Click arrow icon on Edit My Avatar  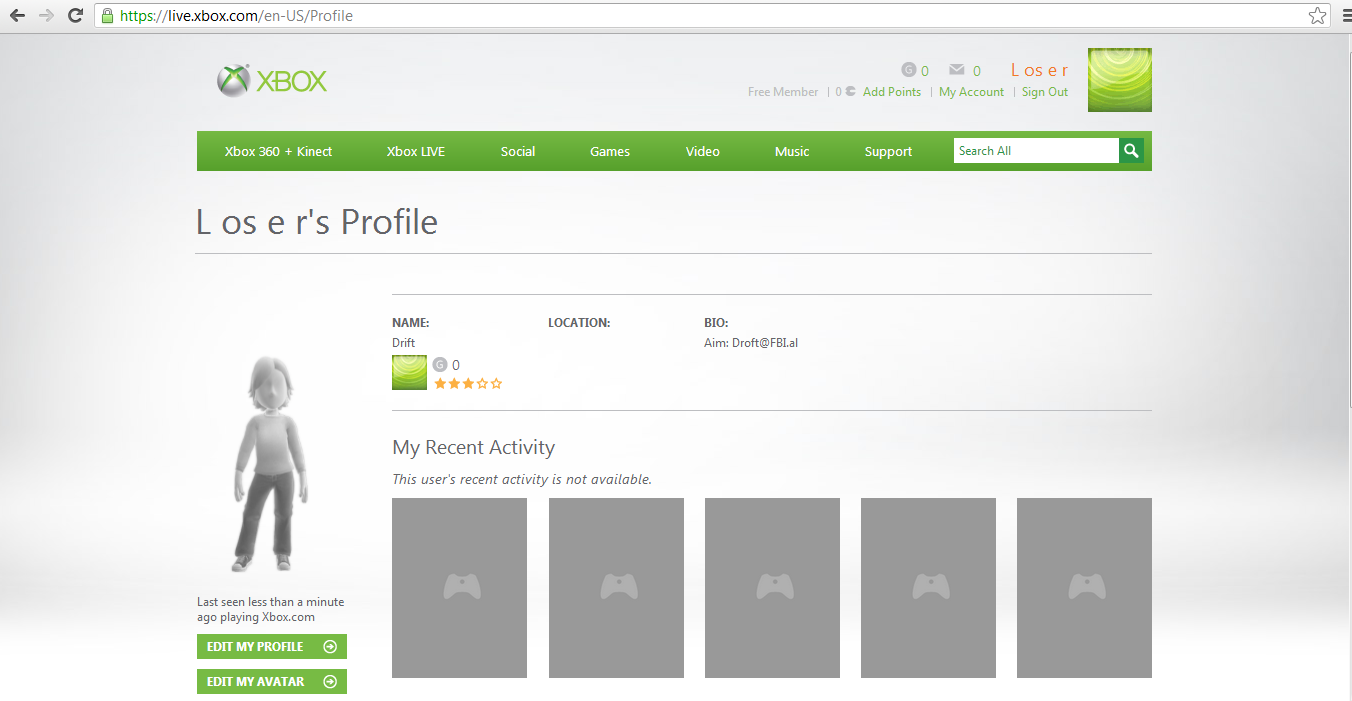[330, 682]
